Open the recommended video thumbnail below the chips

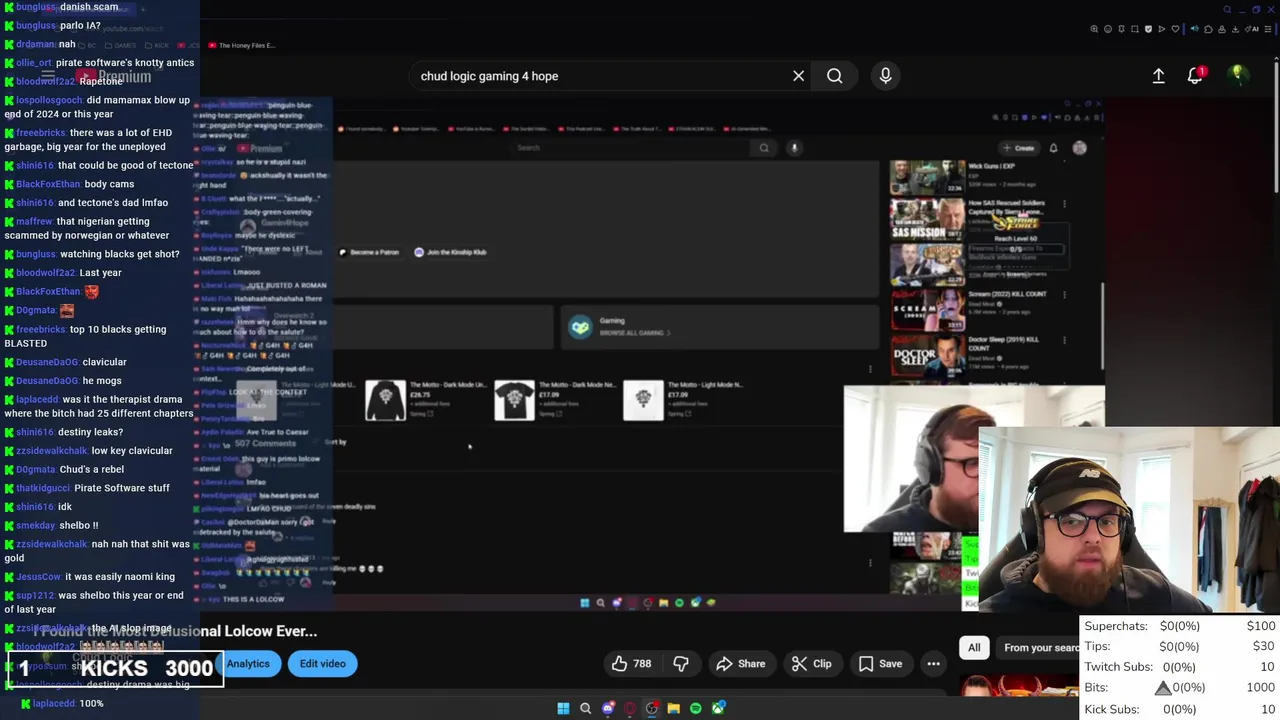click(1020, 686)
